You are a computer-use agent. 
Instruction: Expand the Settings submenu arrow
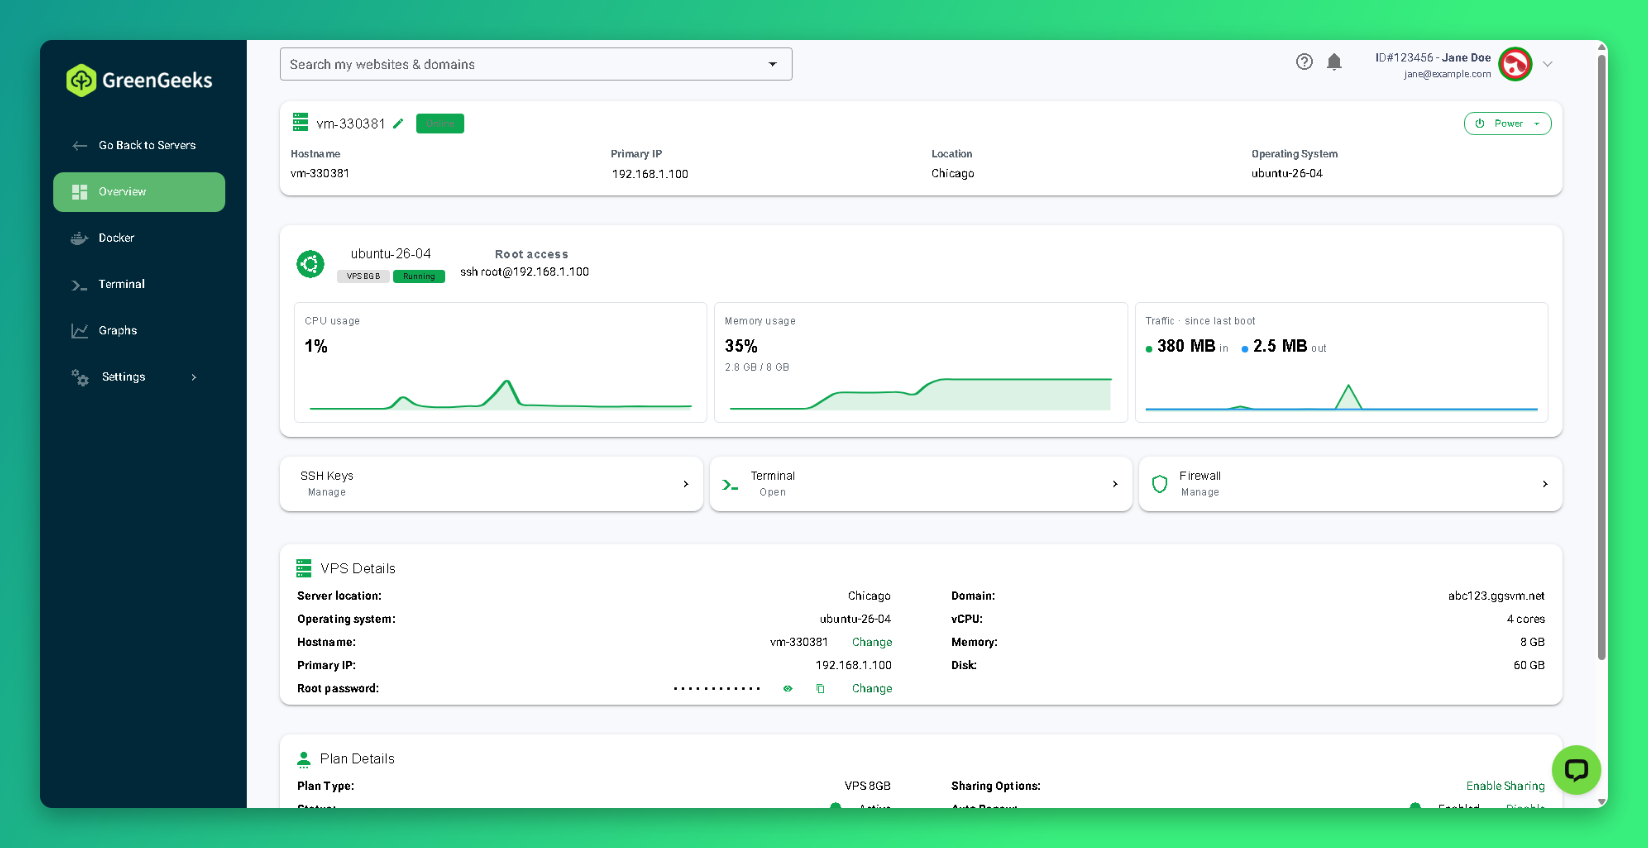(194, 377)
